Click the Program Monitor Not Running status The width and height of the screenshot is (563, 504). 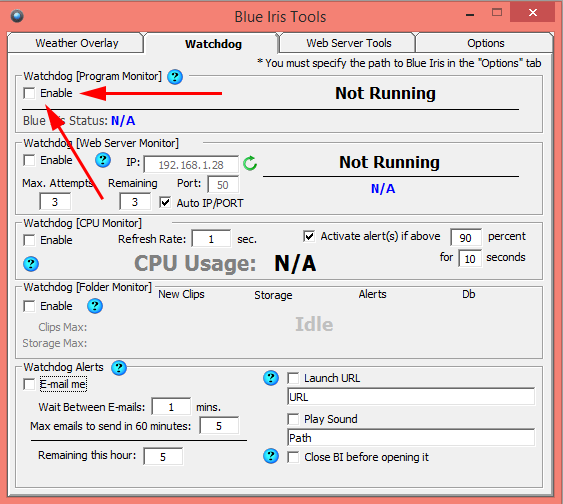[385, 93]
